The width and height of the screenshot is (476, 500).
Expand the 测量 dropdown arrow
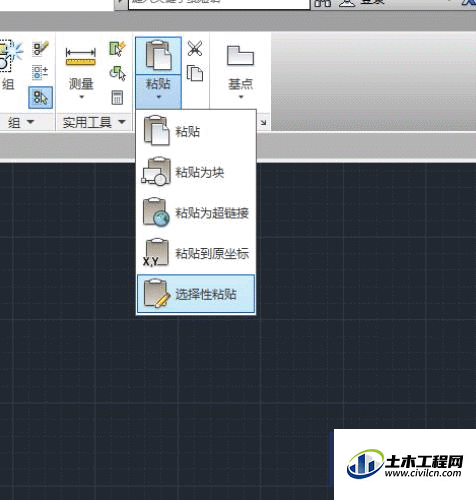pos(81,97)
